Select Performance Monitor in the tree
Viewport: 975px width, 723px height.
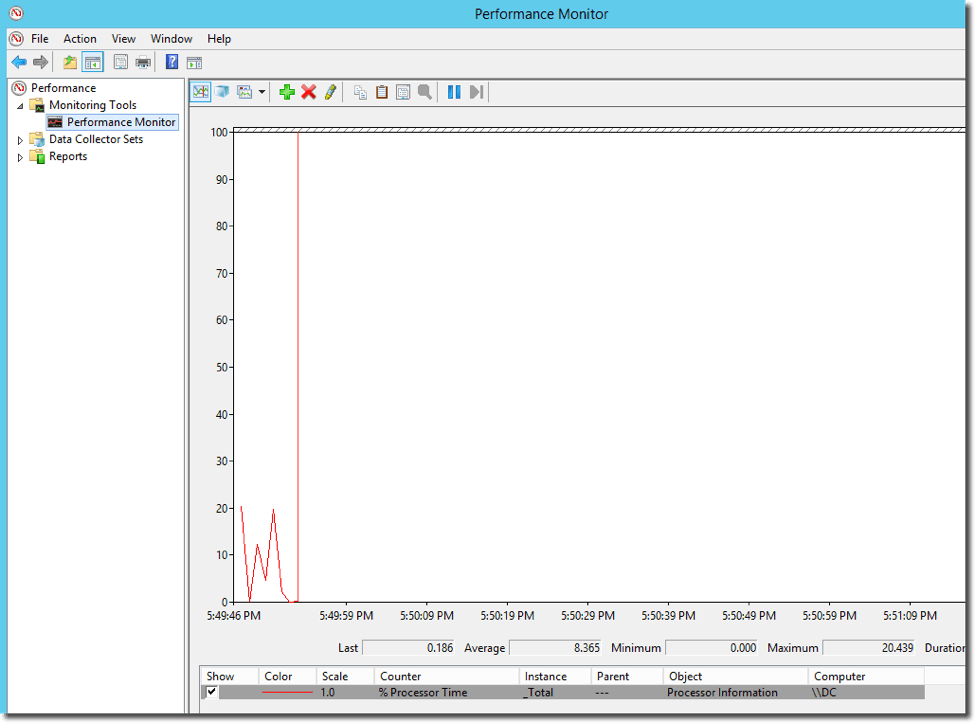point(121,122)
